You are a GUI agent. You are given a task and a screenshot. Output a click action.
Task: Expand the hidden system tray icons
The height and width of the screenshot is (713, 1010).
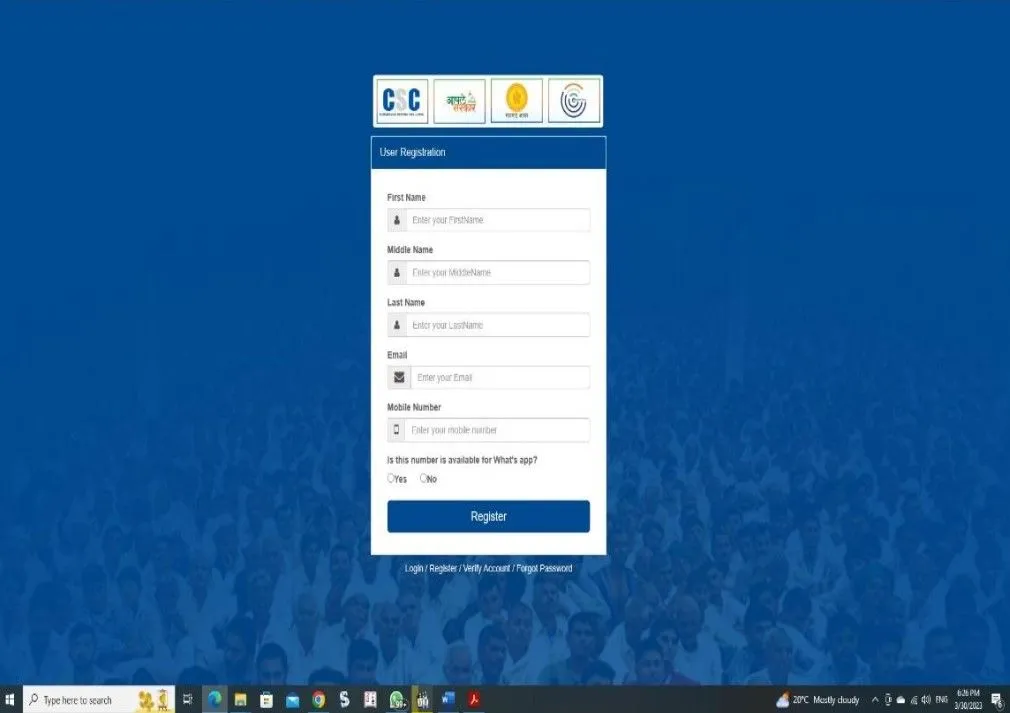click(x=875, y=700)
